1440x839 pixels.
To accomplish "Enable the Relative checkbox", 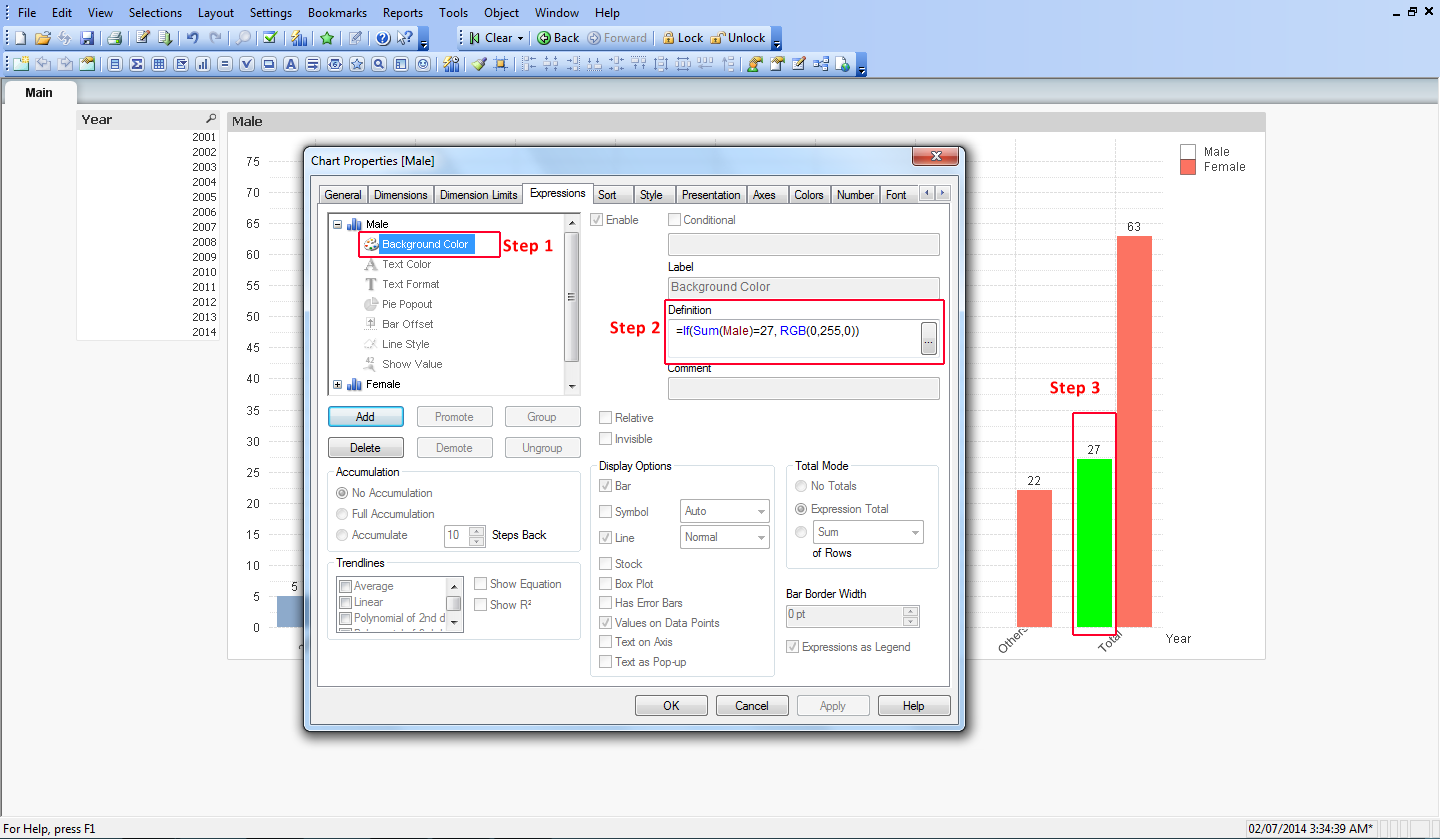I will click(x=606, y=418).
